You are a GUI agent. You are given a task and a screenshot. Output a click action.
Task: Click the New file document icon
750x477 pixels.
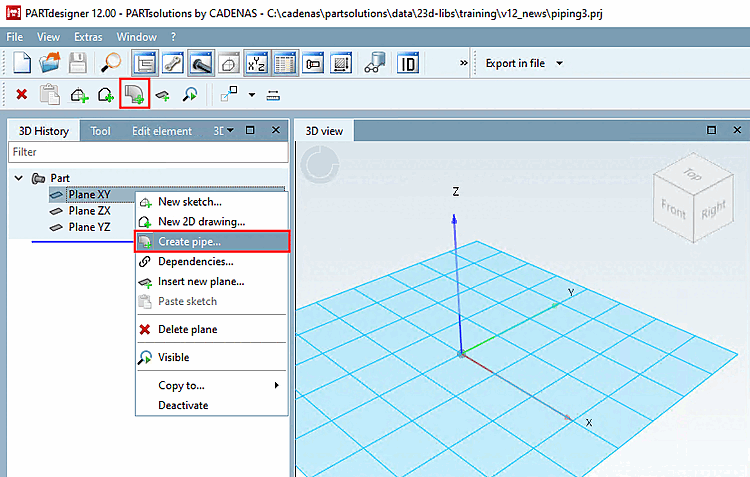pyautogui.click(x=22, y=63)
